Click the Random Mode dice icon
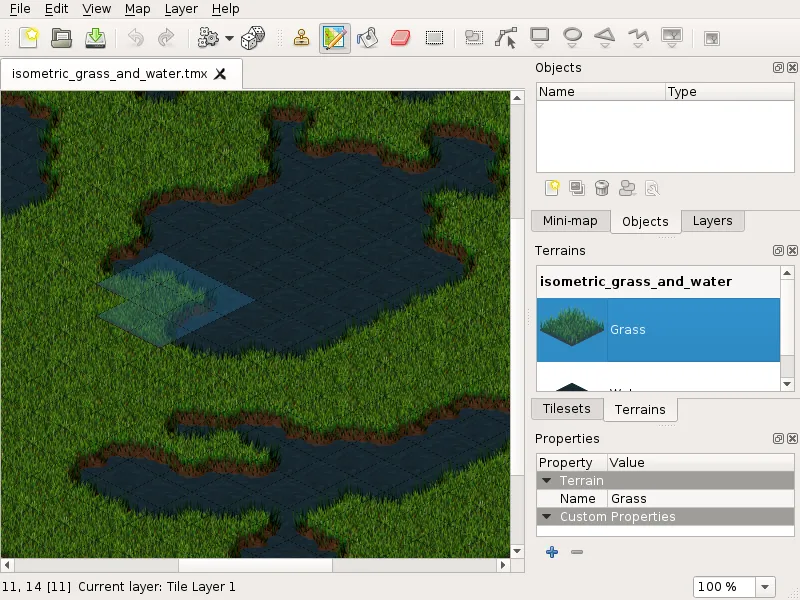800x600 pixels. pos(253,39)
